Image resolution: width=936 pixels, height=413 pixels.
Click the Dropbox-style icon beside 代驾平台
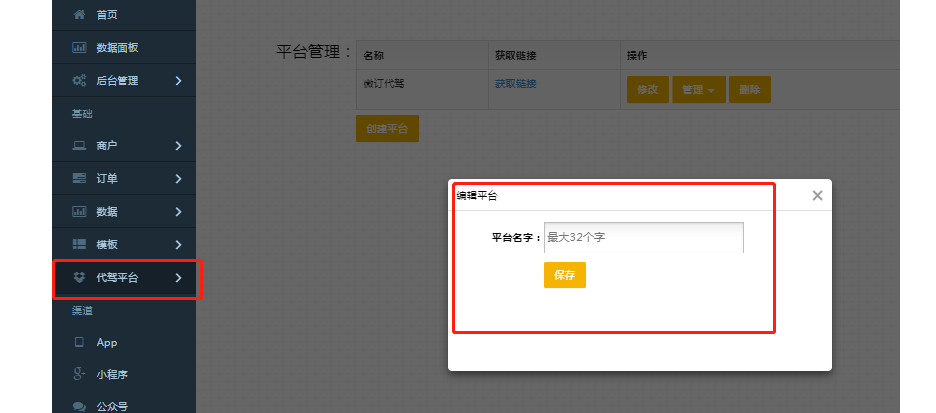pyautogui.click(x=79, y=278)
